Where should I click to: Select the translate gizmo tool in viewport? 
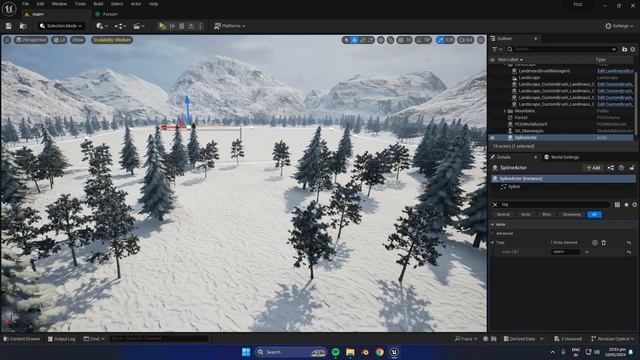(354, 40)
